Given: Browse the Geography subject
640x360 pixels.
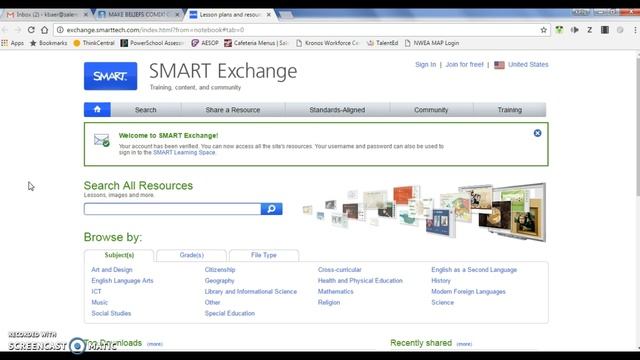Looking at the screenshot, I should [220, 281].
